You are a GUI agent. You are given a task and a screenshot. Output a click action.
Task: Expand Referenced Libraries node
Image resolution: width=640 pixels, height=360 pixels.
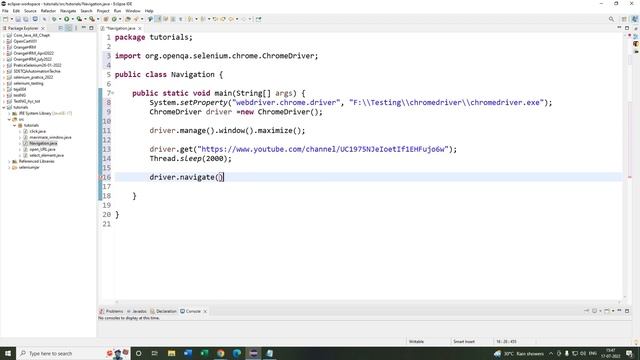[9, 162]
